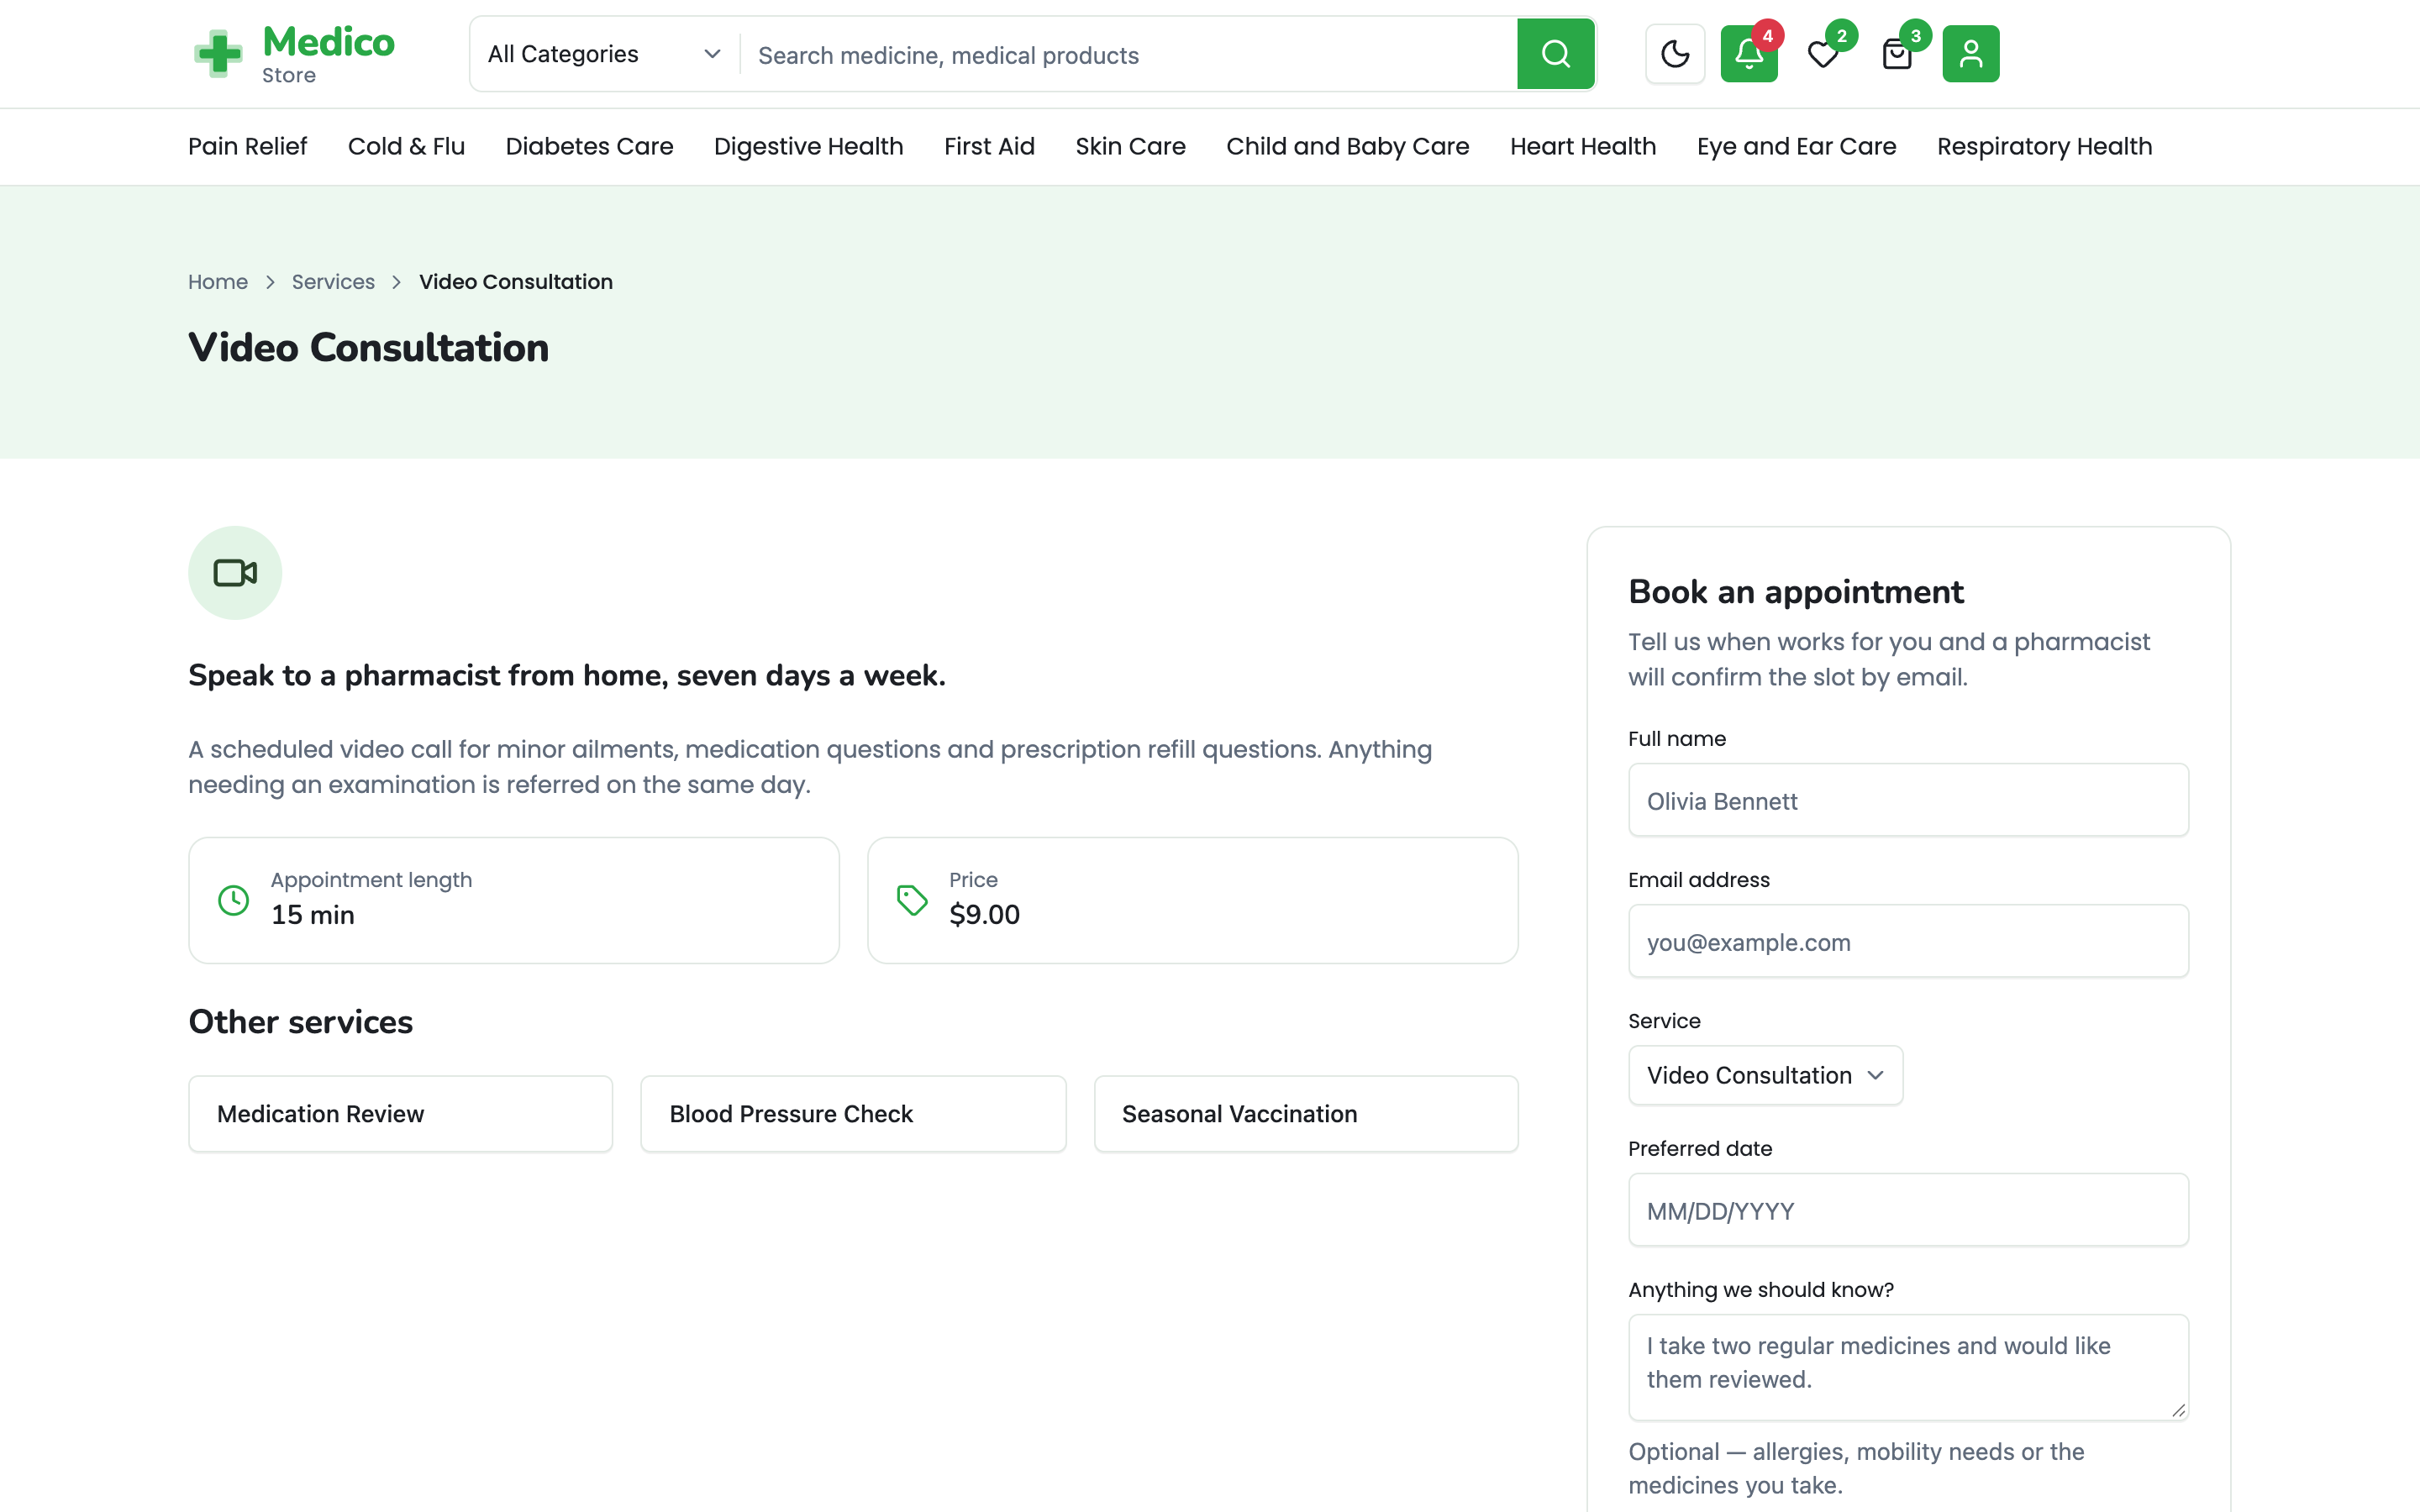The width and height of the screenshot is (2420, 1512).
Task: Click the price tag icon
Action: click(912, 900)
